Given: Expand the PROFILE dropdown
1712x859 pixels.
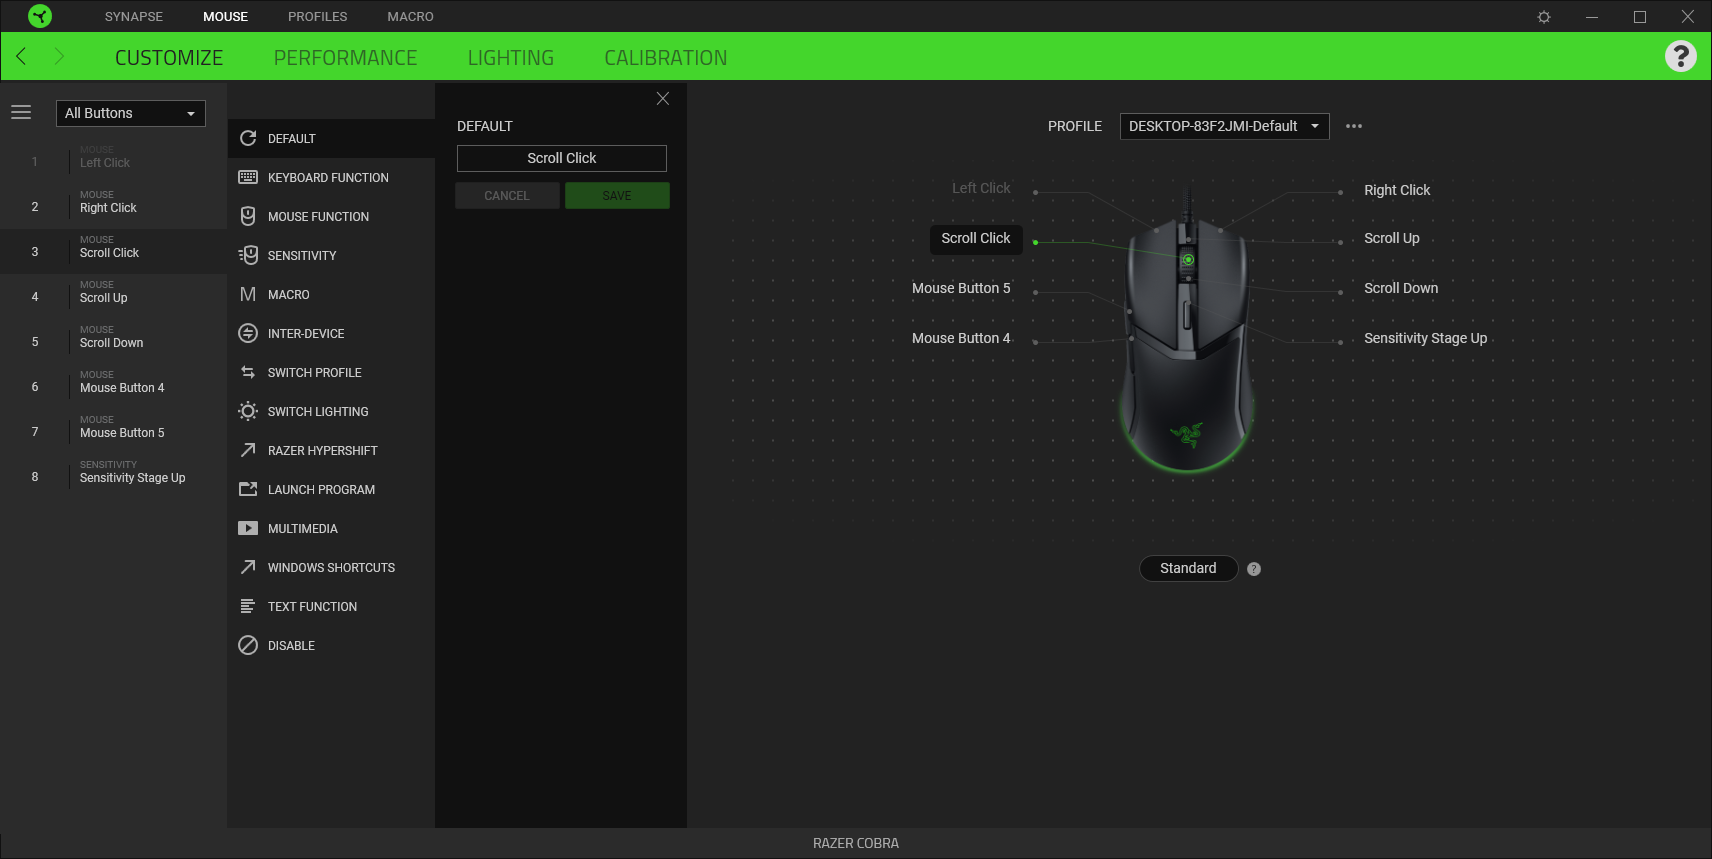Looking at the screenshot, I should [x=1225, y=126].
